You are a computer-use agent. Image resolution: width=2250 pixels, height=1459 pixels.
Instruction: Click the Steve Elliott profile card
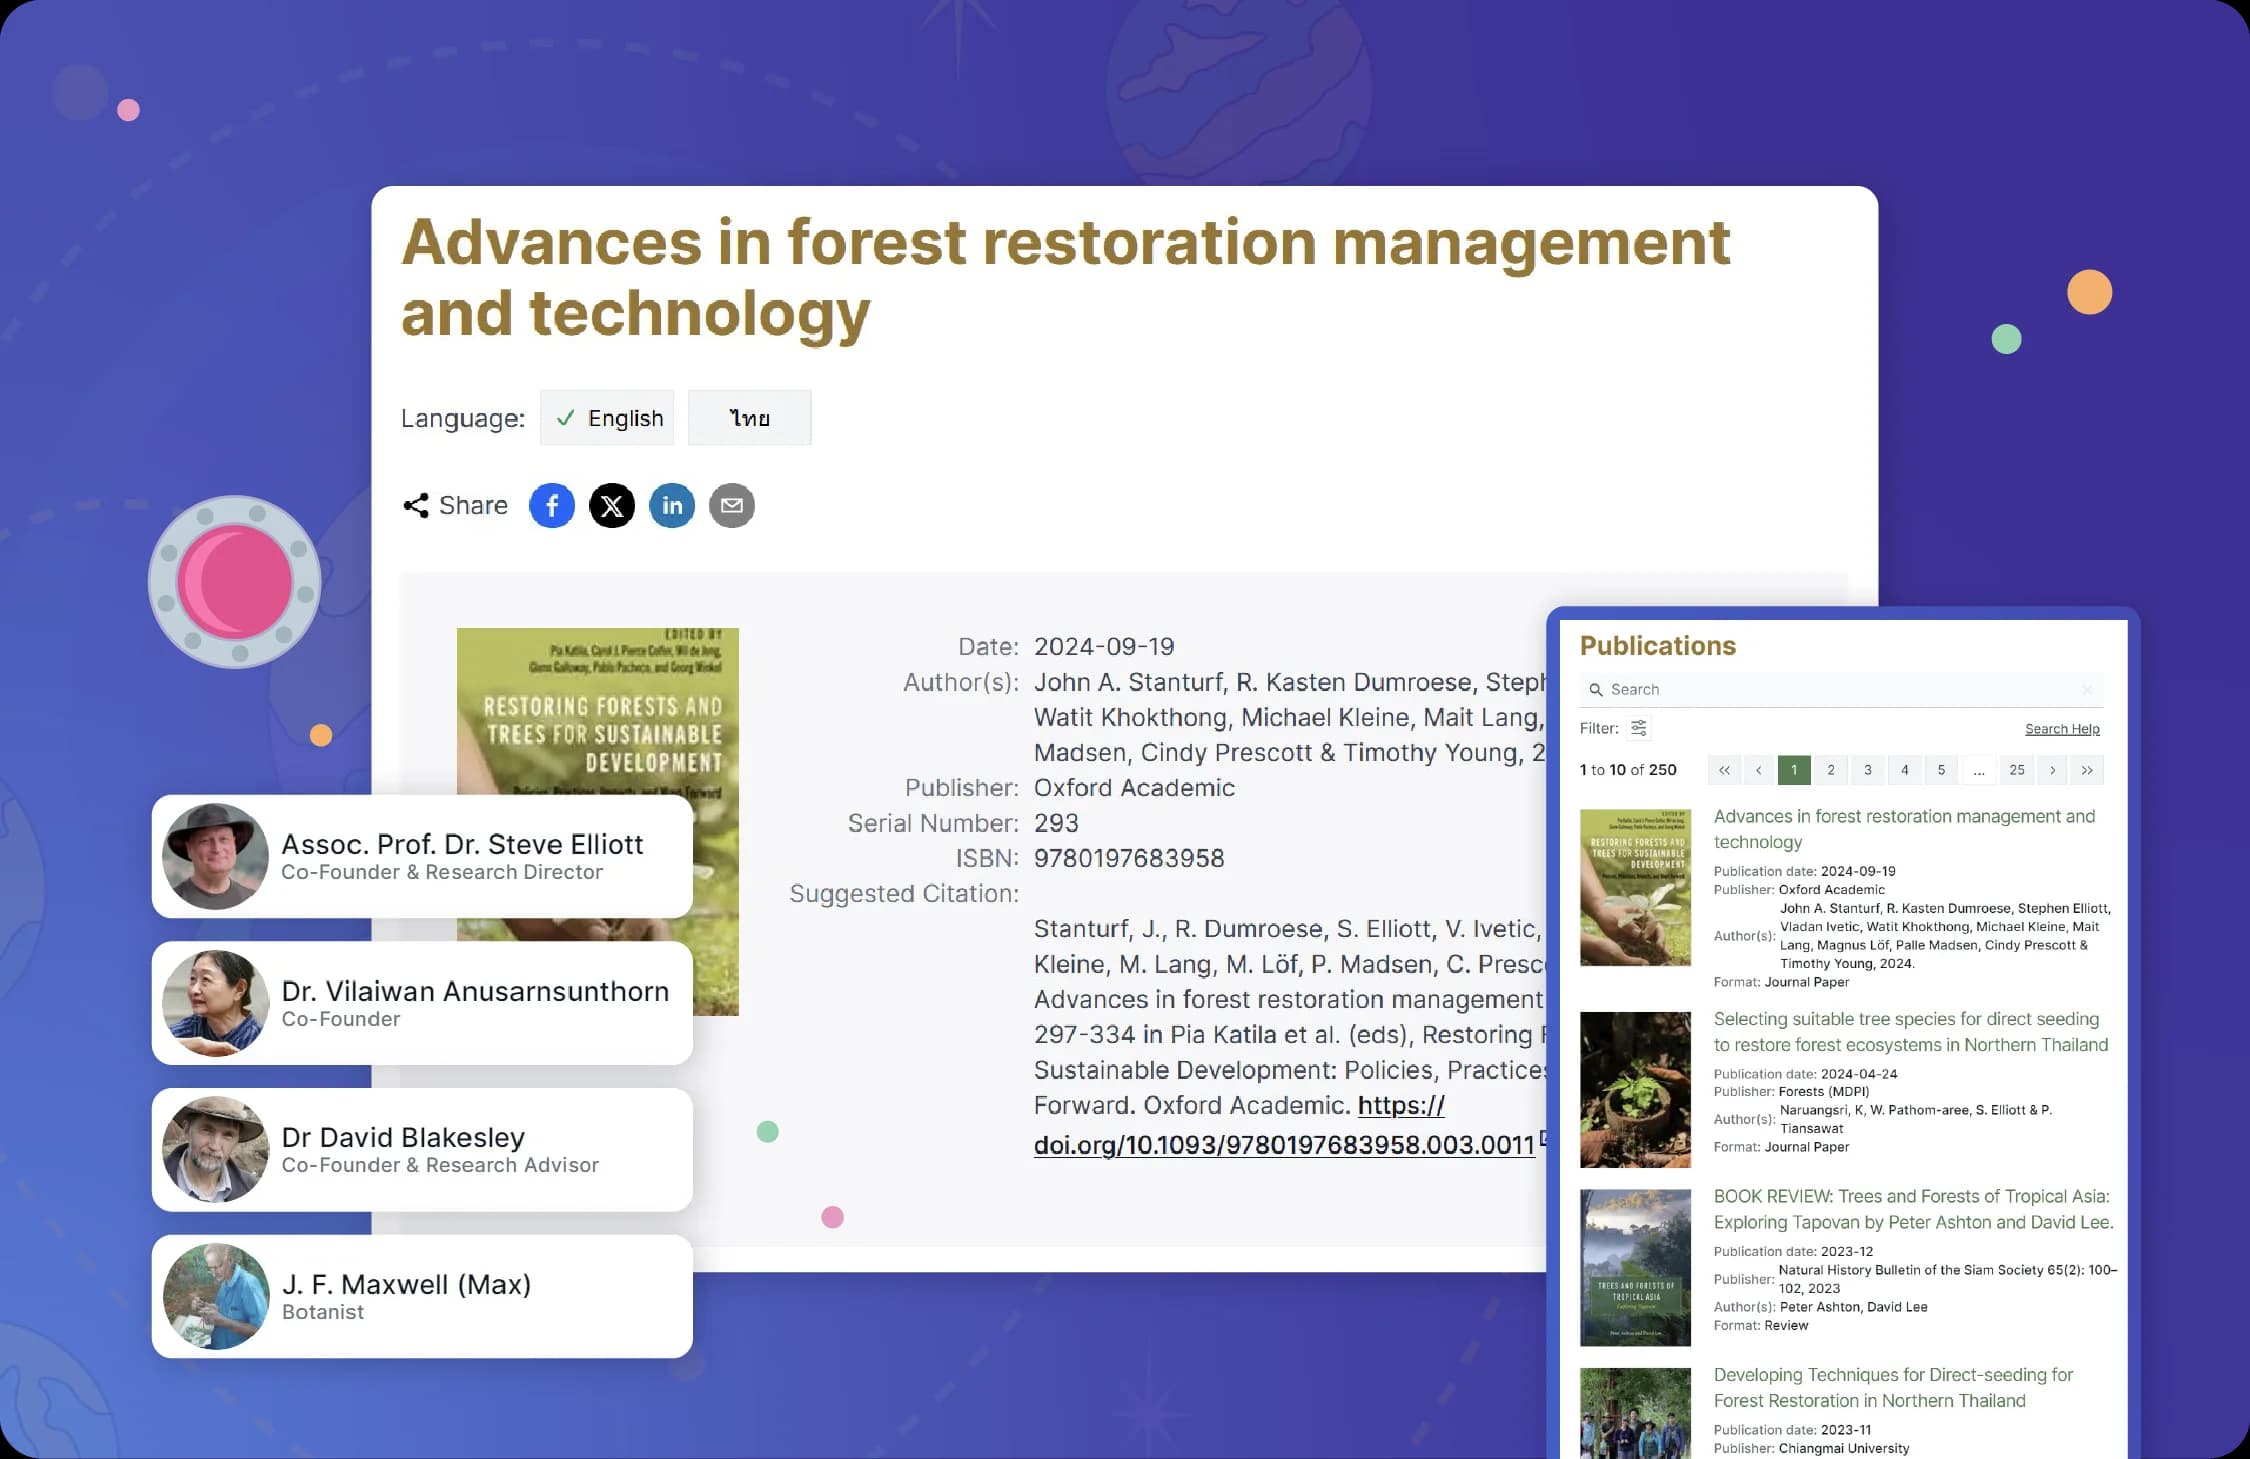point(422,857)
